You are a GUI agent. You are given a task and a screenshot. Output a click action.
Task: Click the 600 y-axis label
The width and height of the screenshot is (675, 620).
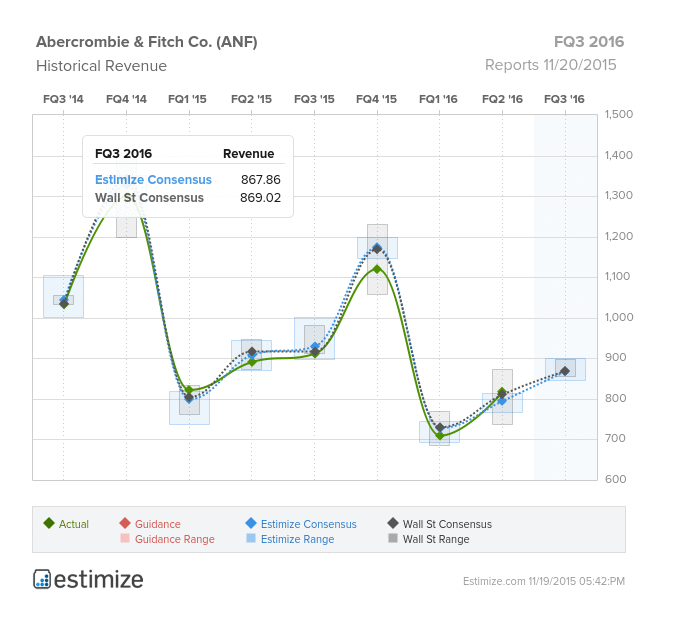click(x=615, y=479)
